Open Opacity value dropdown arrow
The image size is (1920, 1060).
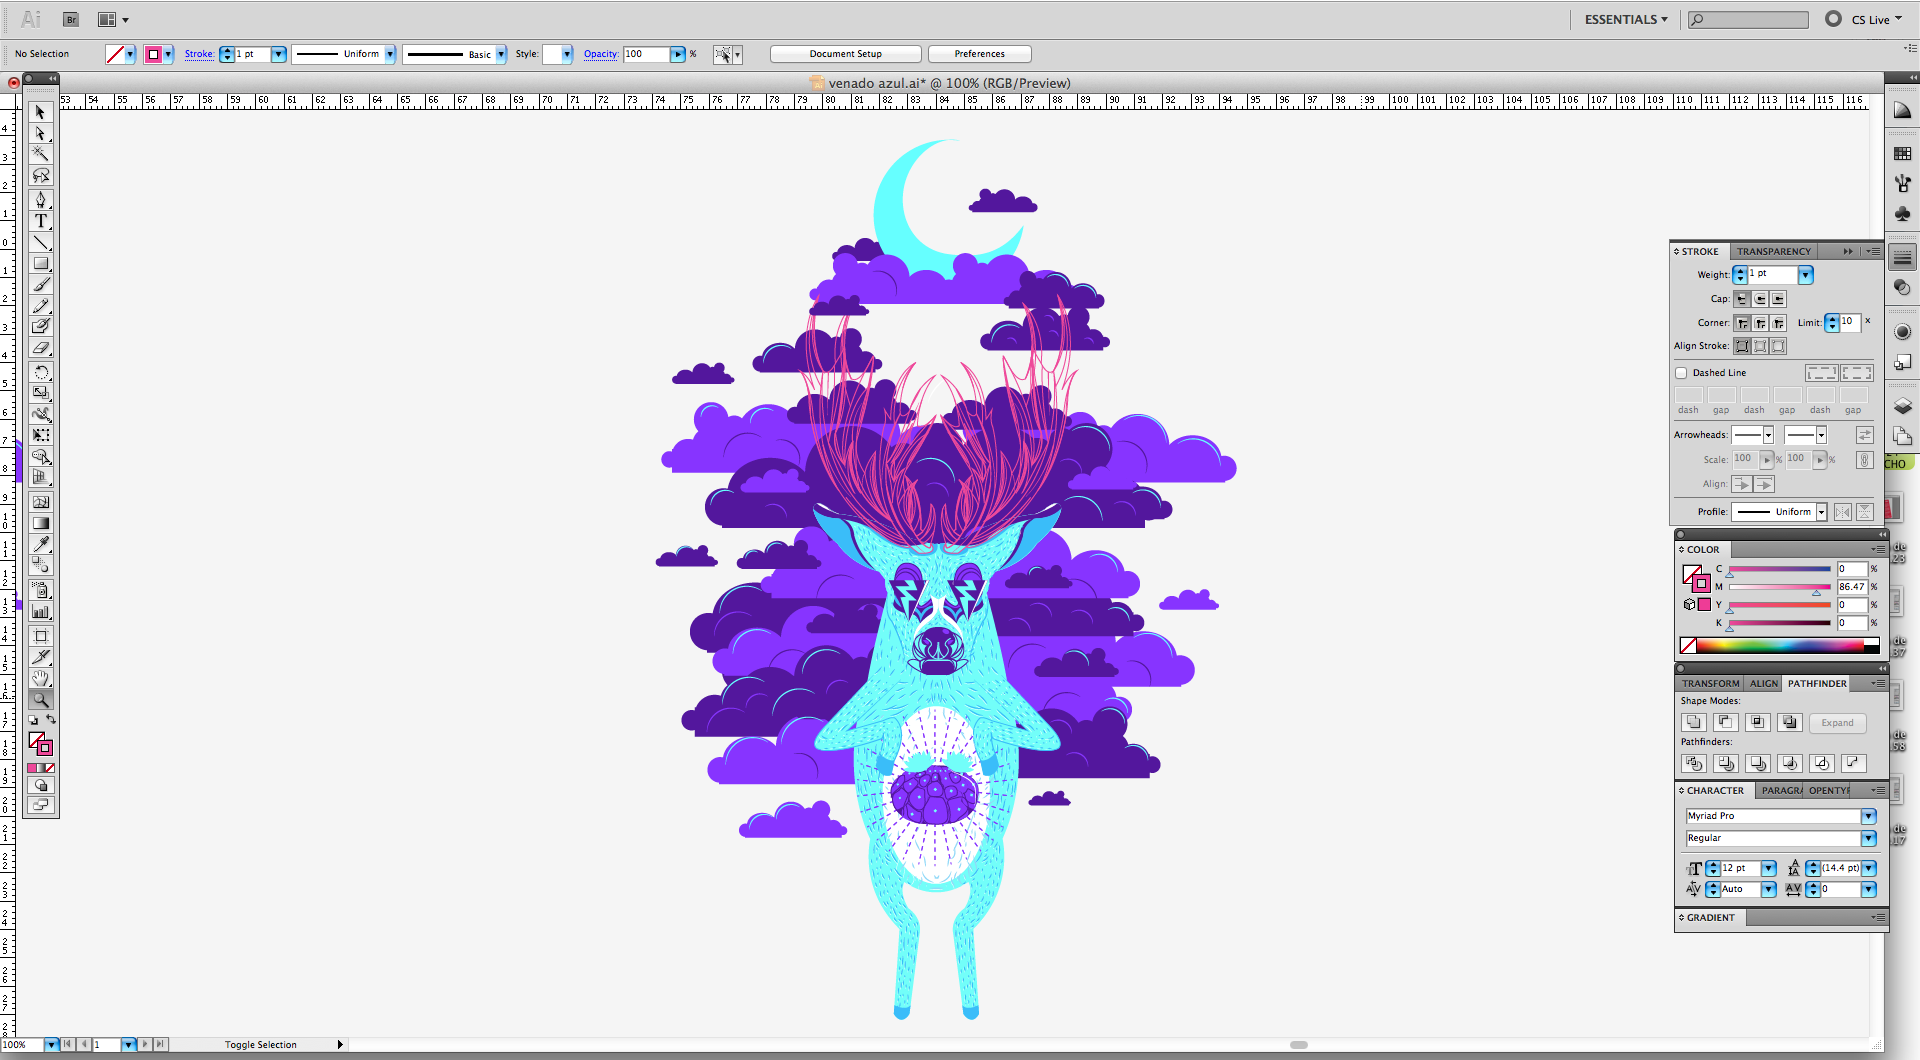(678, 54)
